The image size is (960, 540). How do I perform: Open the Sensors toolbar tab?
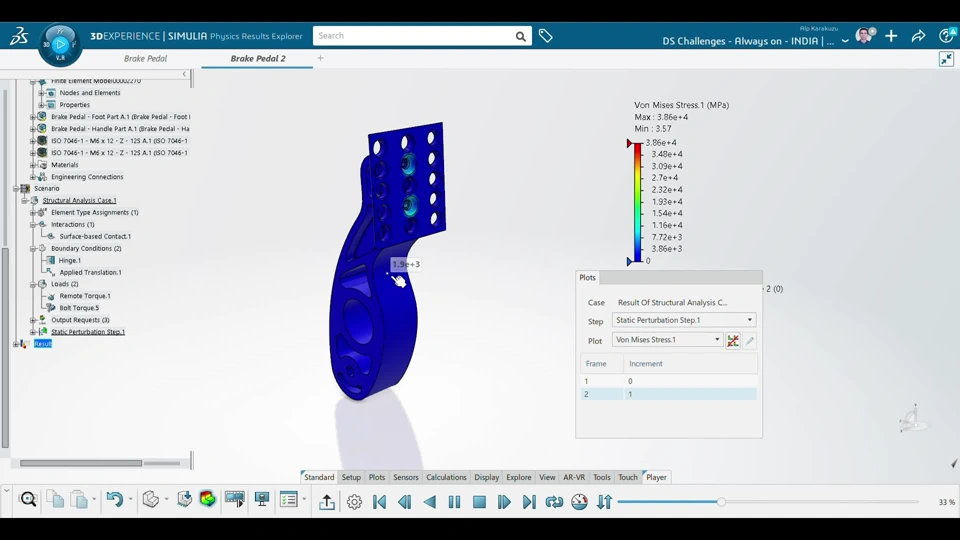point(405,478)
